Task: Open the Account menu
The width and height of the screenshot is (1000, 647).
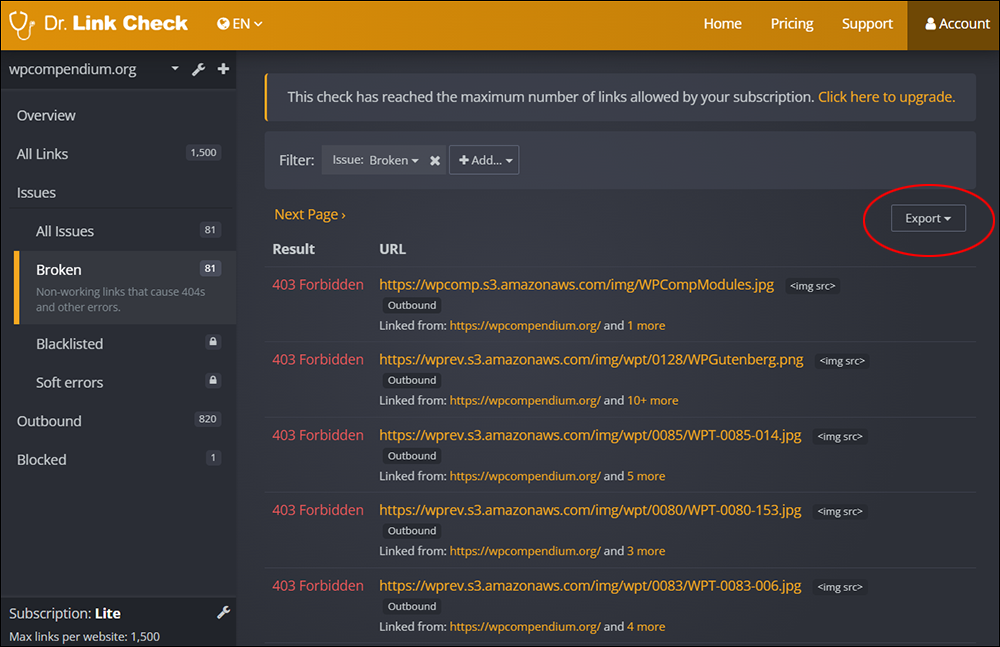Action: click(x=957, y=24)
